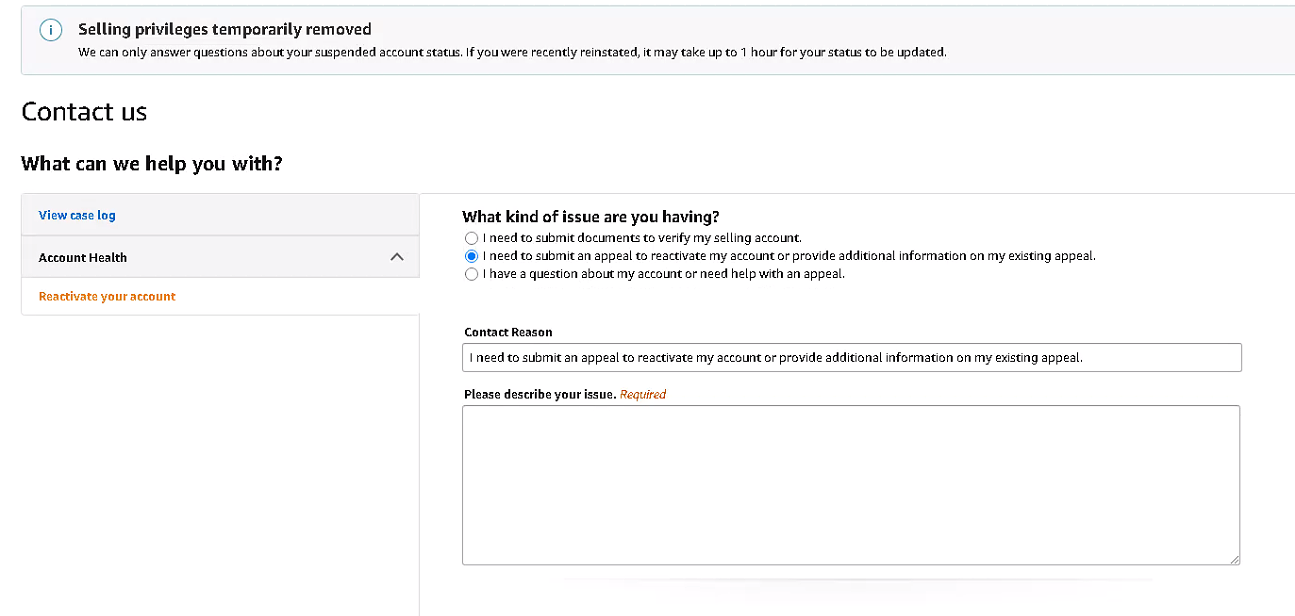This screenshot has width=1295, height=616.
Task: Click the info icon in the suspension banner
Action: (51, 31)
